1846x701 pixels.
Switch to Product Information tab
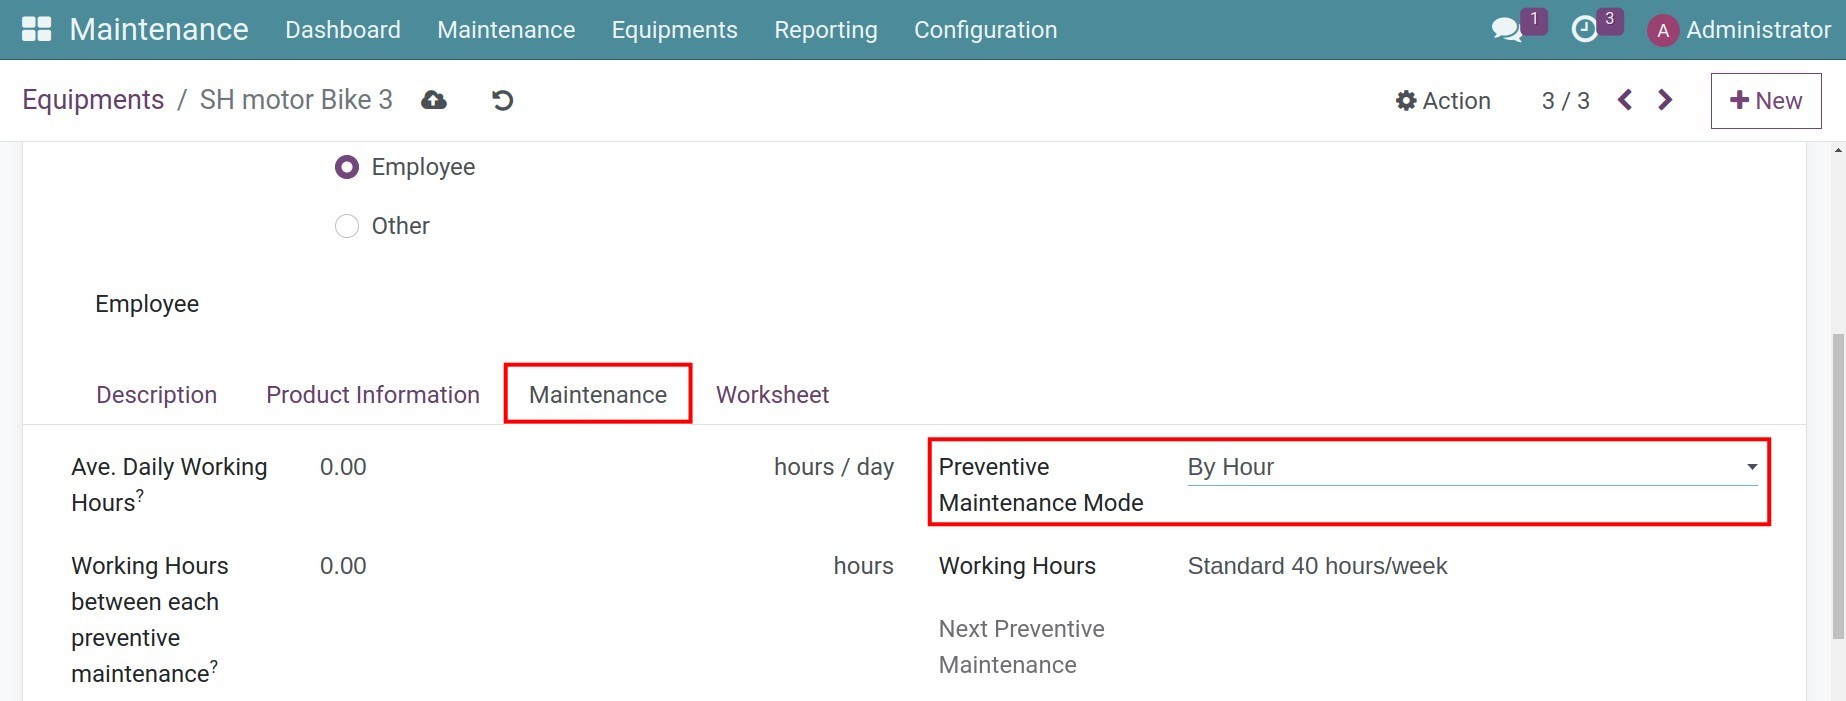373,395
